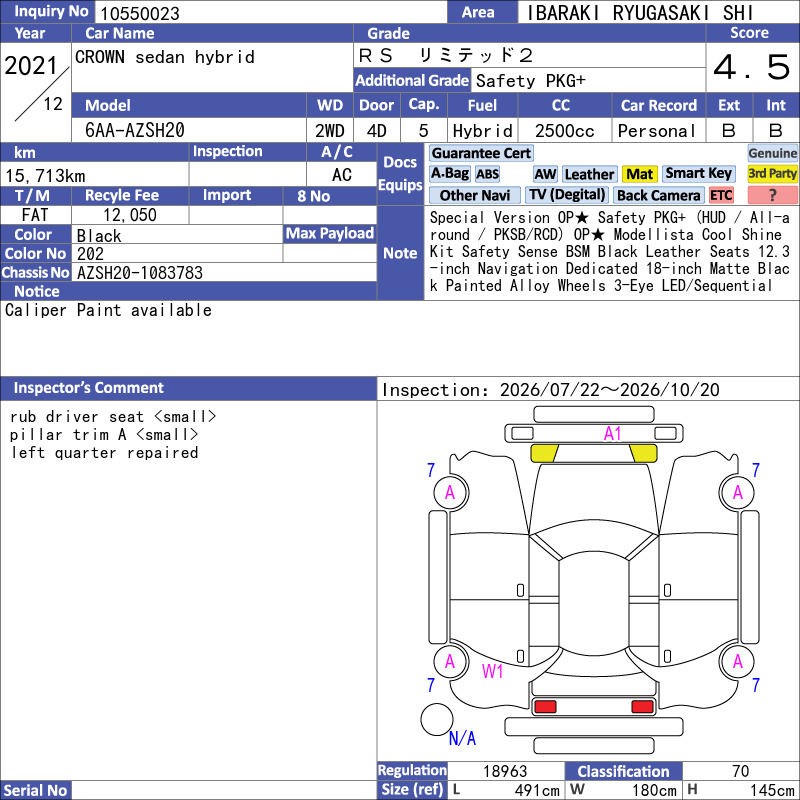The image size is (800, 800).
Task: Click the Guarantee Cert badge
Action: pos(481,153)
